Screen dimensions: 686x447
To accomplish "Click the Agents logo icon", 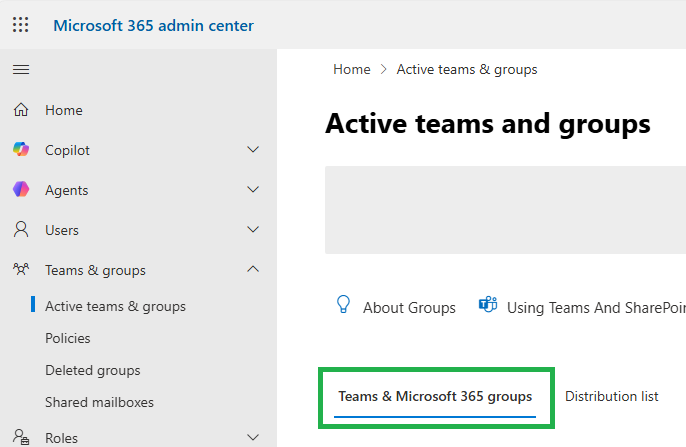I will pos(21,190).
